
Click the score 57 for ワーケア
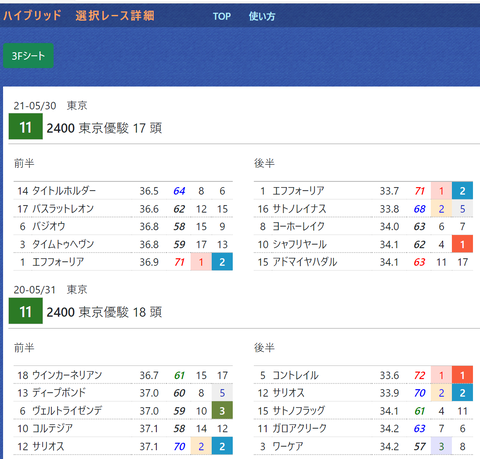[x=420, y=447]
